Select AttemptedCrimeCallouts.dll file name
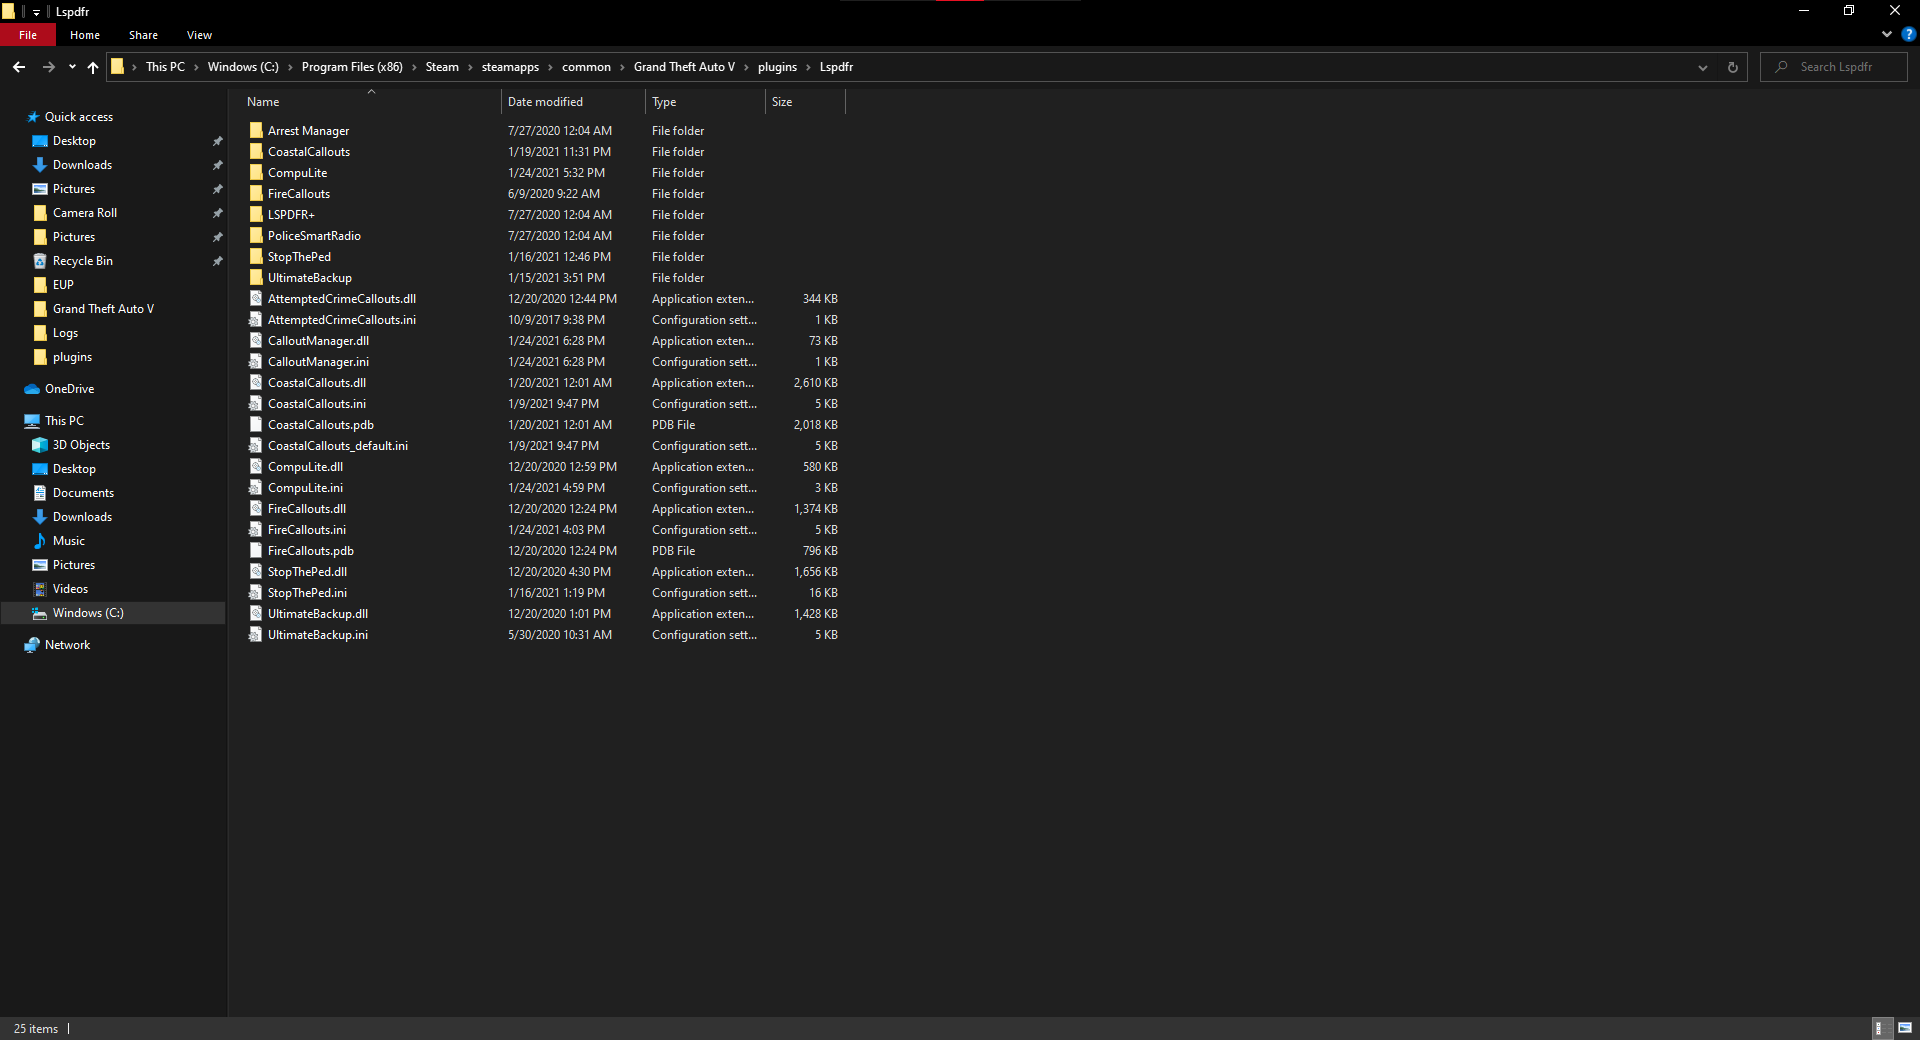The image size is (1920, 1040). click(342, 299)
